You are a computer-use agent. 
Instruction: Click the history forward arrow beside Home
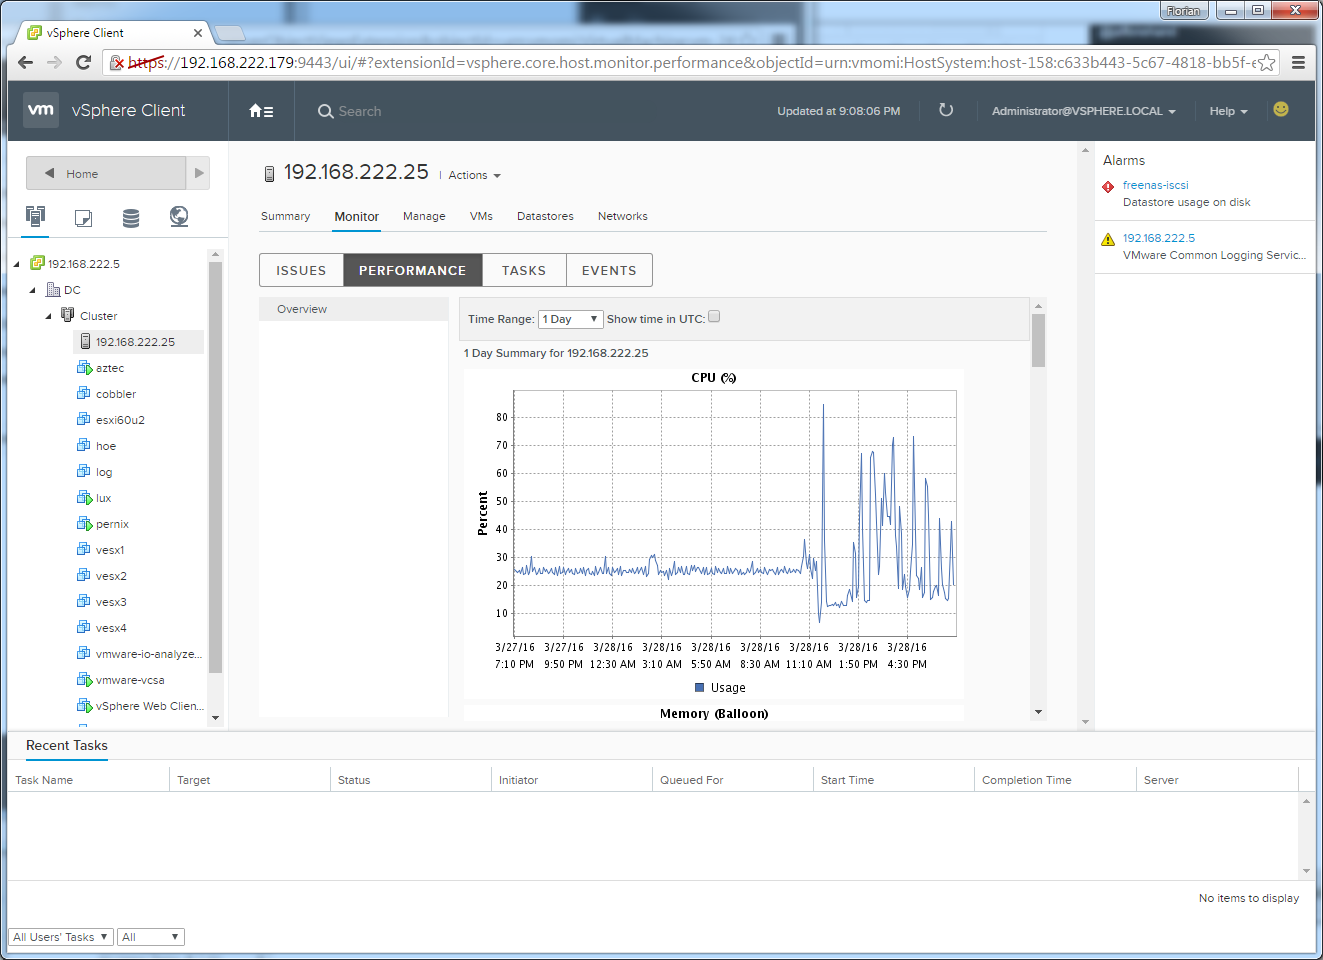(199, 173)
